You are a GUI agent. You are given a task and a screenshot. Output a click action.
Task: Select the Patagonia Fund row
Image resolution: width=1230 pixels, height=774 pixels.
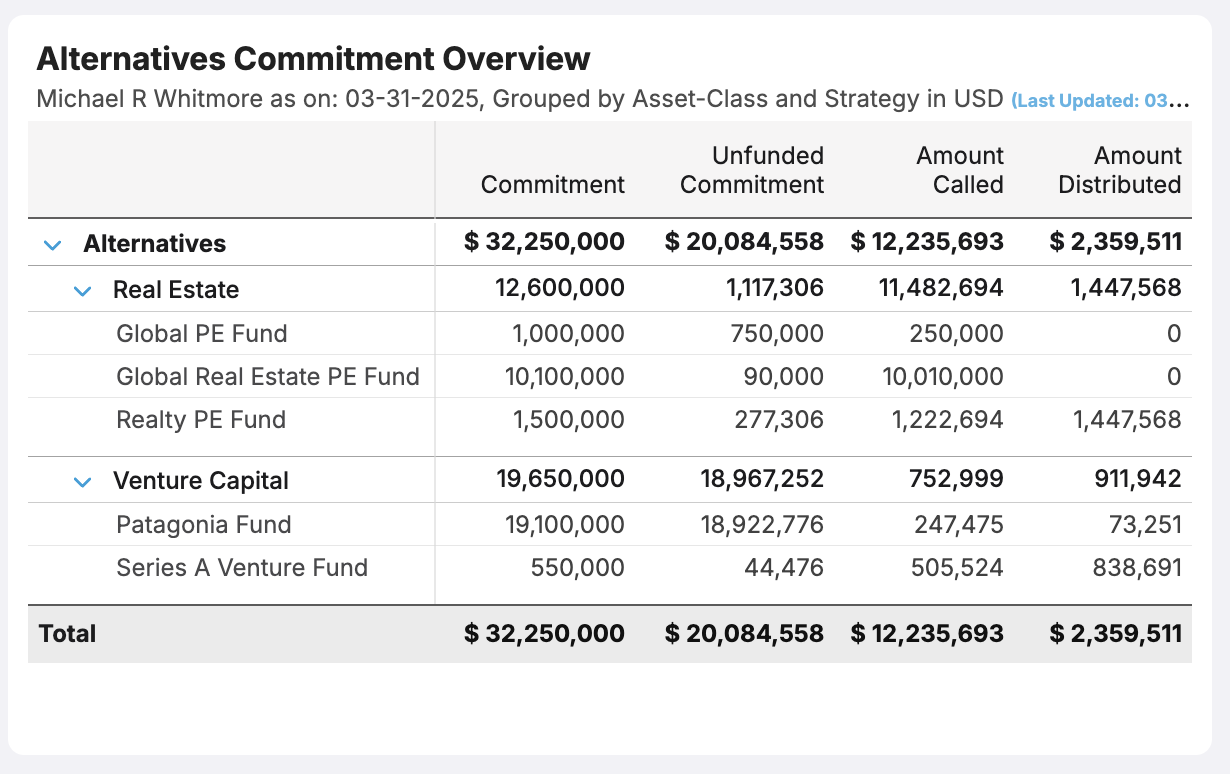pos(204,525)
